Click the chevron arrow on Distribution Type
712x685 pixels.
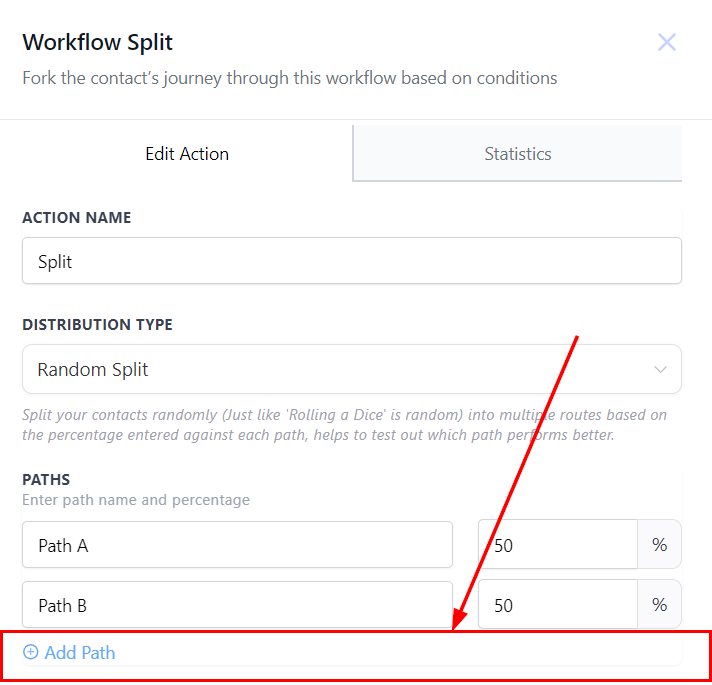tap(660, 370)
